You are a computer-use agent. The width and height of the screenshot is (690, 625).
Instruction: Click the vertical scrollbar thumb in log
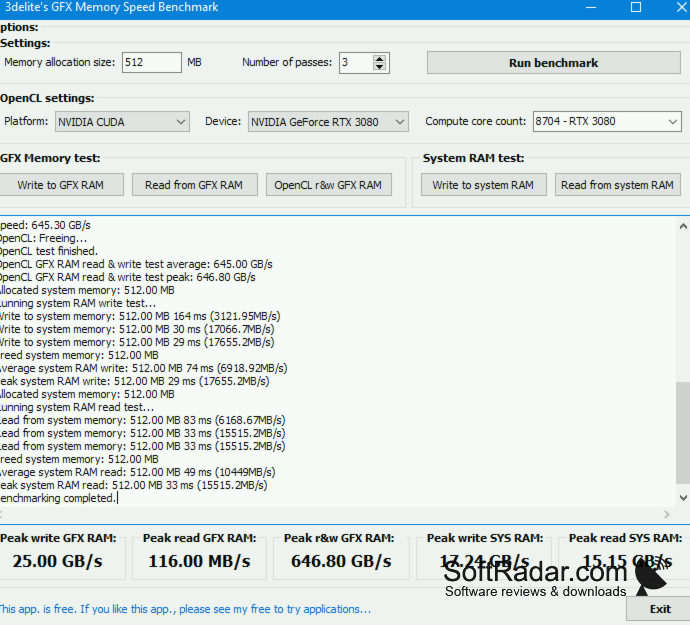[x=683, y=433]
